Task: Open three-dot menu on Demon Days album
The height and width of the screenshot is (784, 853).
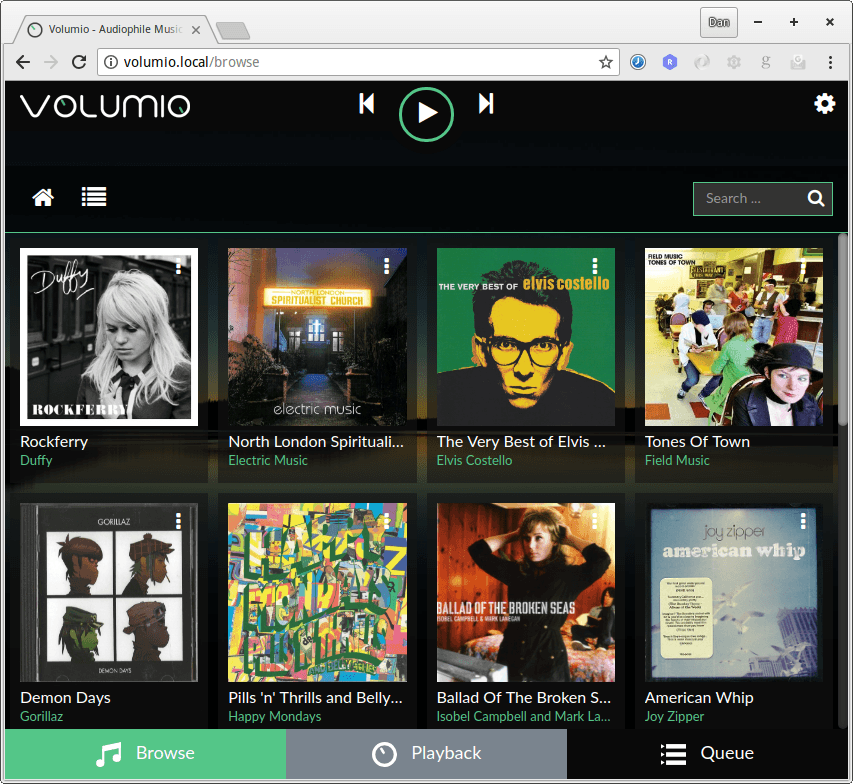Action: tap(178, 521)
